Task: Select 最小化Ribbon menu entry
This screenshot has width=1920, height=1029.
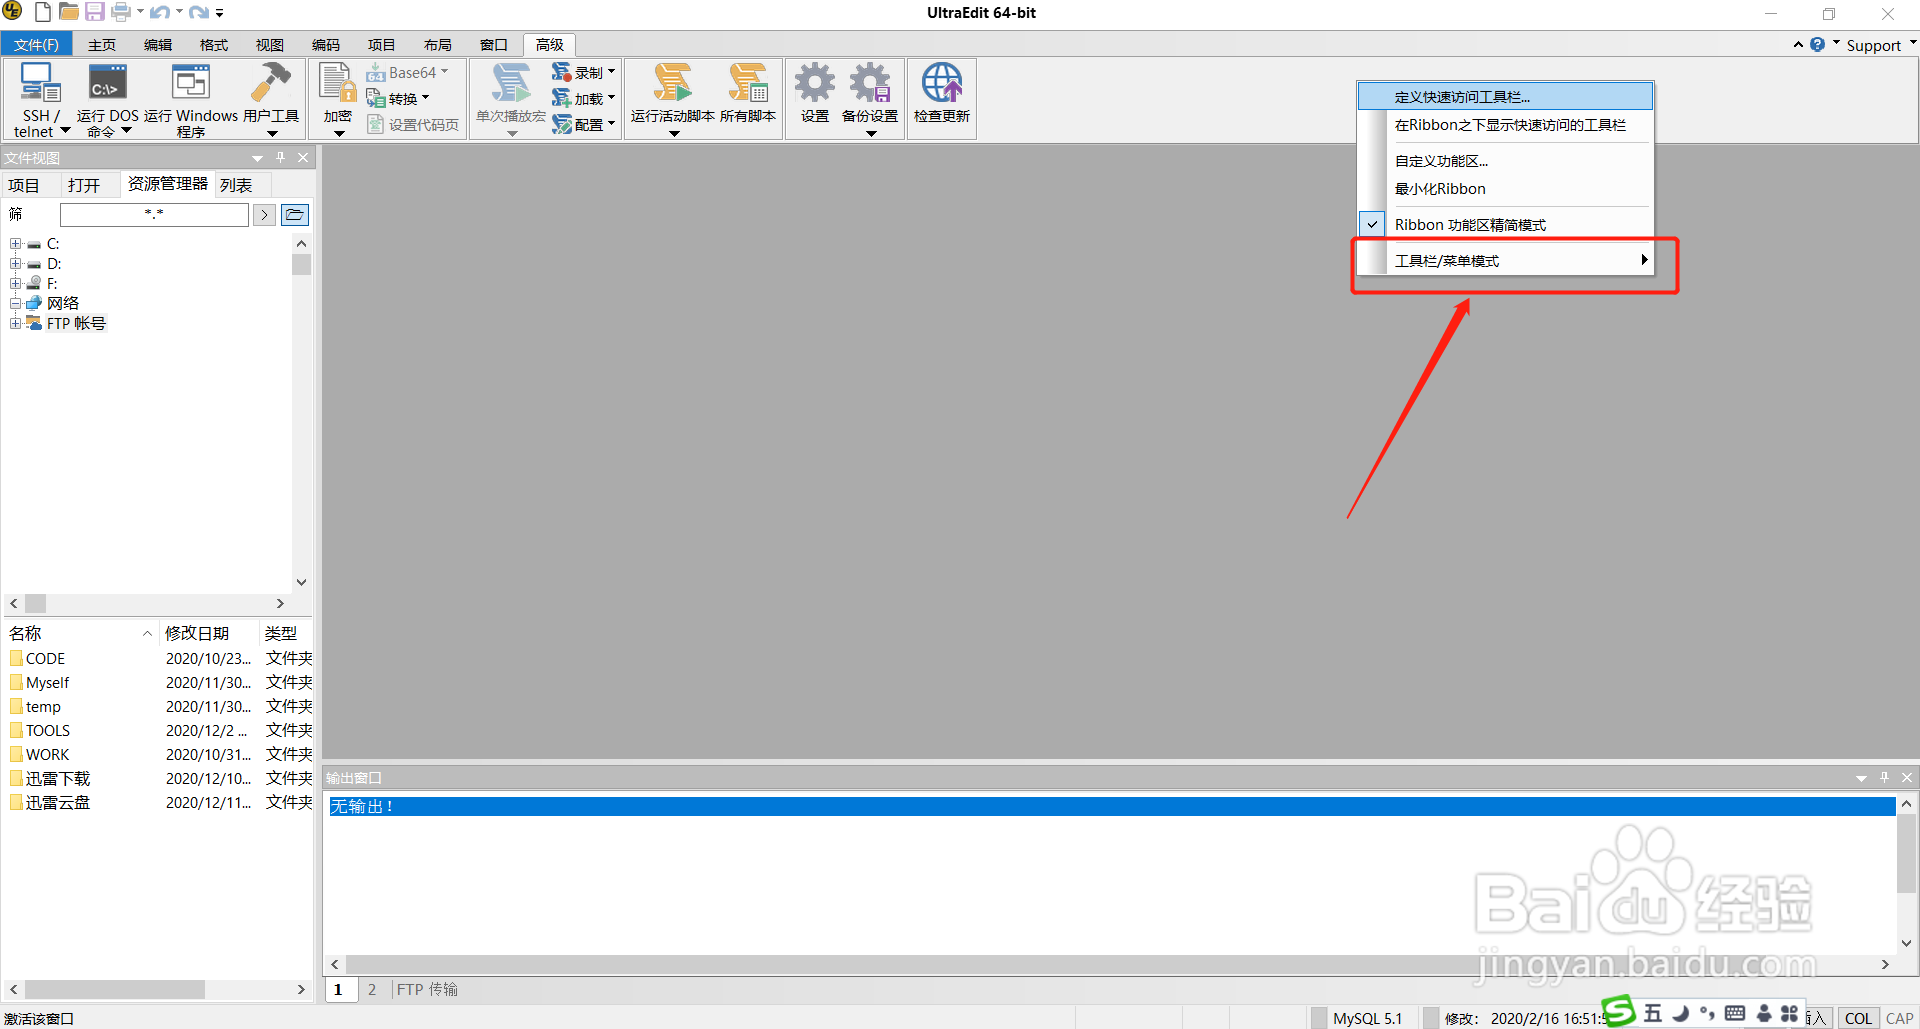Action: point(1505,189)
